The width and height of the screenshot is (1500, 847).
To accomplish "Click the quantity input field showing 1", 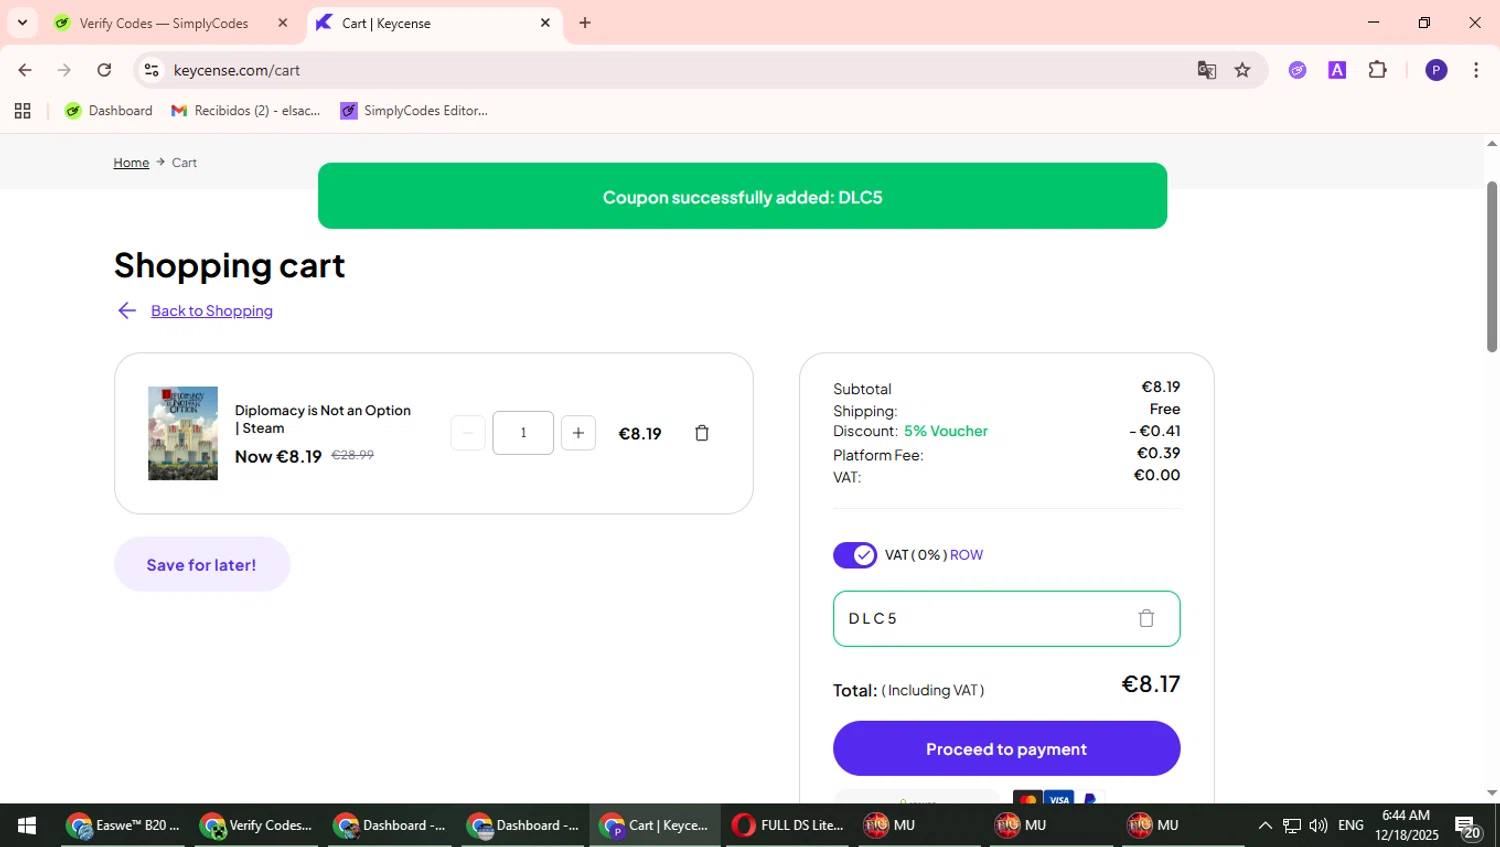I will (x=523, y=433).
